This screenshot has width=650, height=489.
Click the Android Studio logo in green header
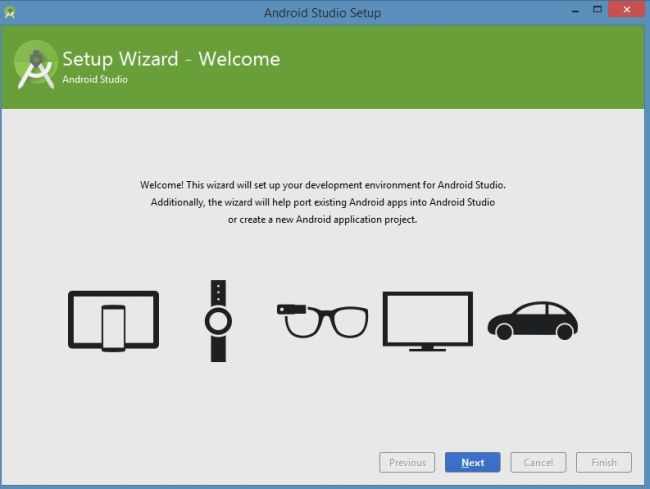coord(36,65)
